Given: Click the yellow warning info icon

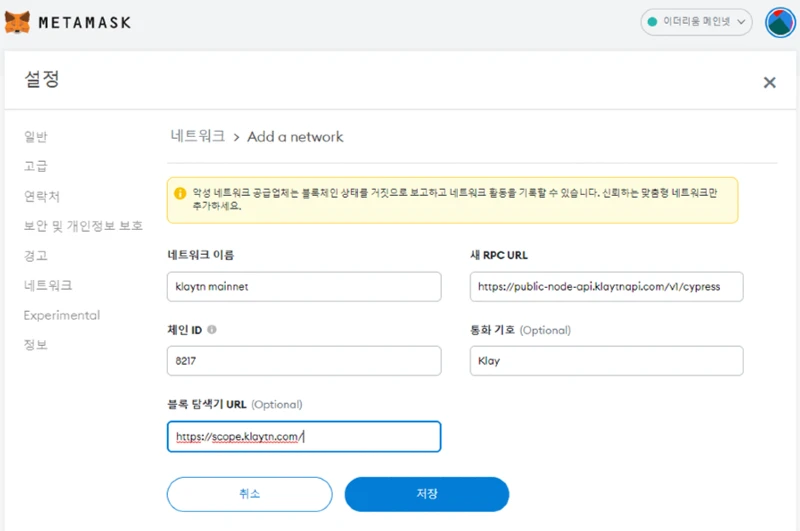Looking at the screenshot, I should click(x=180, y=193).
